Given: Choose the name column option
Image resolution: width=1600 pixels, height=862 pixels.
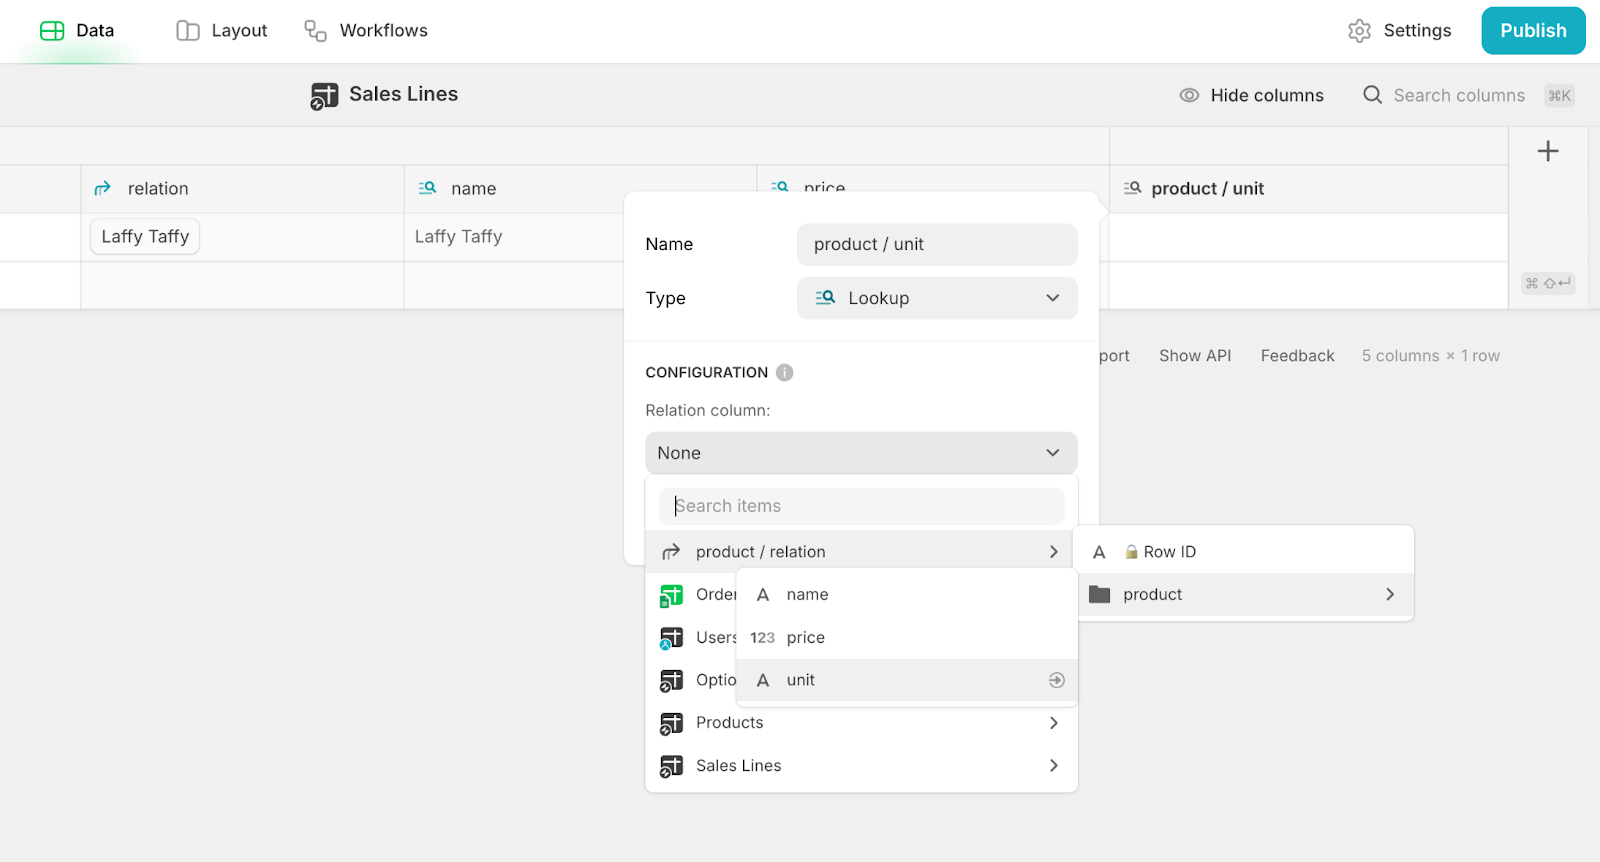Looking at the screenshot, I should [907, 595].
